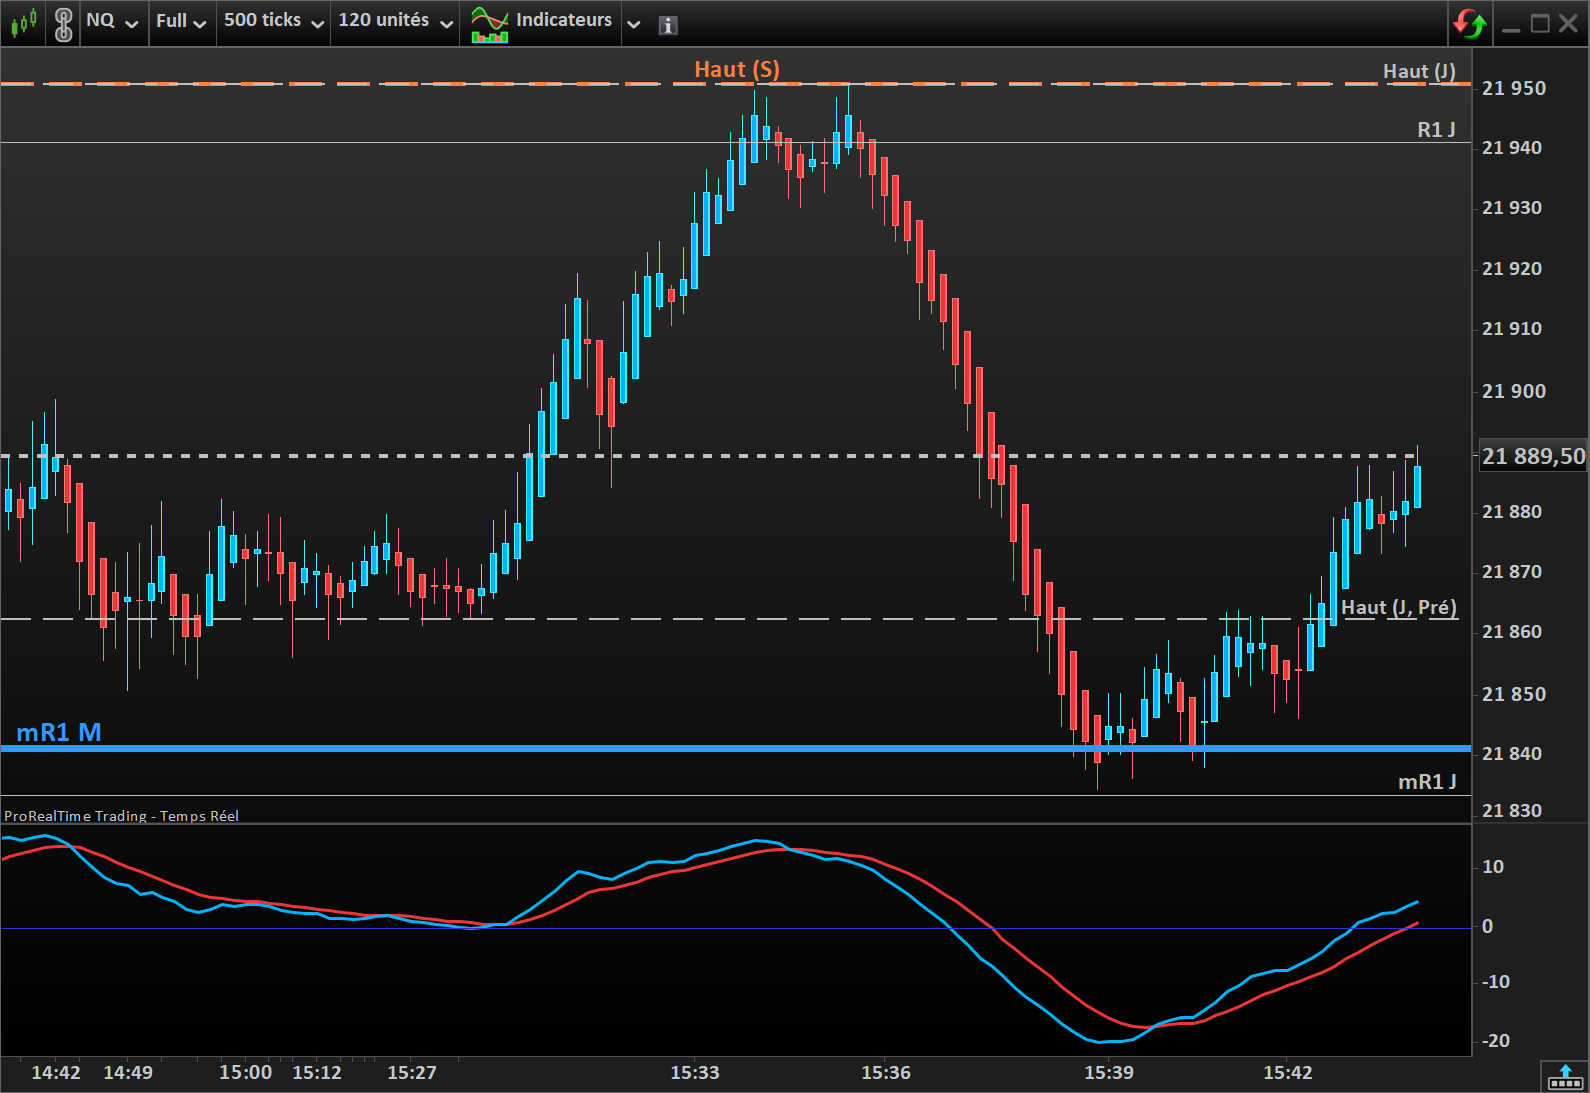The height and width of the screenshot is (1093, 1590).
Task: Click the 15:00 time axis label
Action: [x=245, y=1072]
